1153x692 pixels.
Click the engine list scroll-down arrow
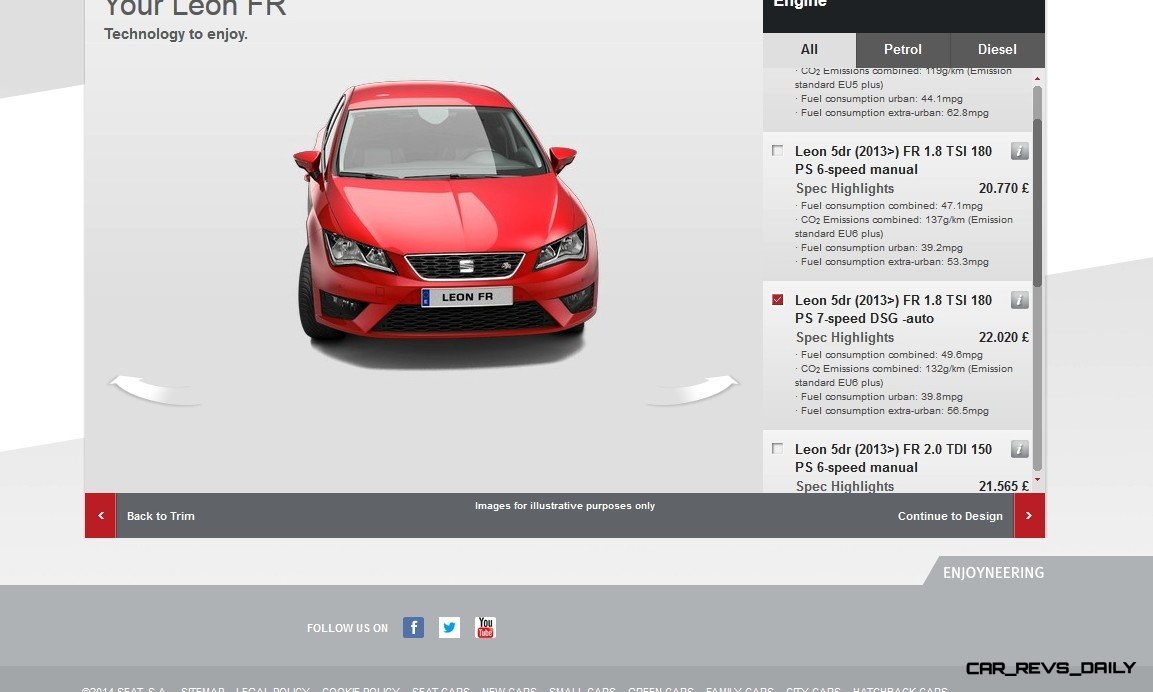pos(1038,479)
